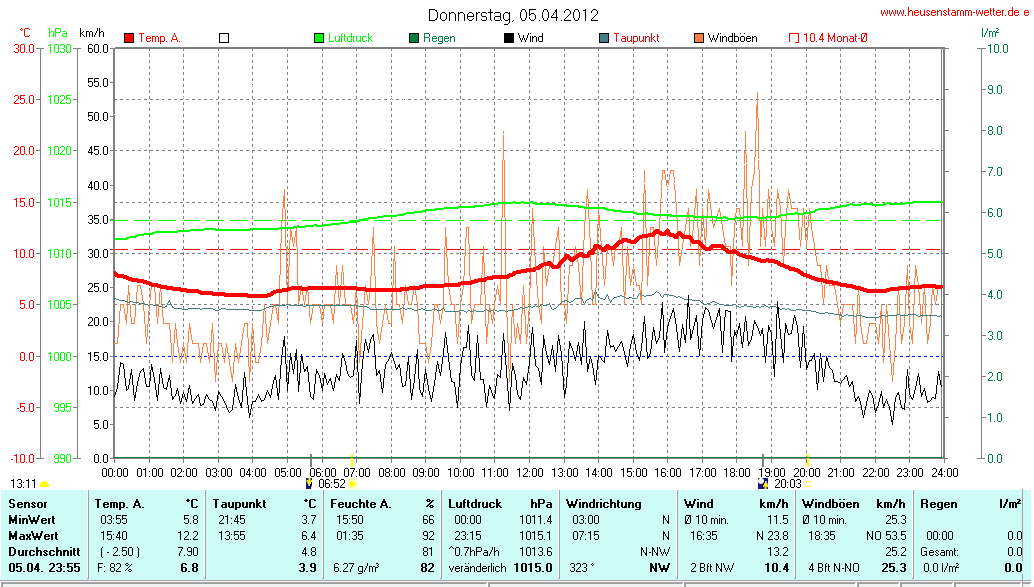Viewport: 1034px width, 587px height.
Task: Click the black Wind legend square
Action: pyautogui.click(x=509, y=38)
